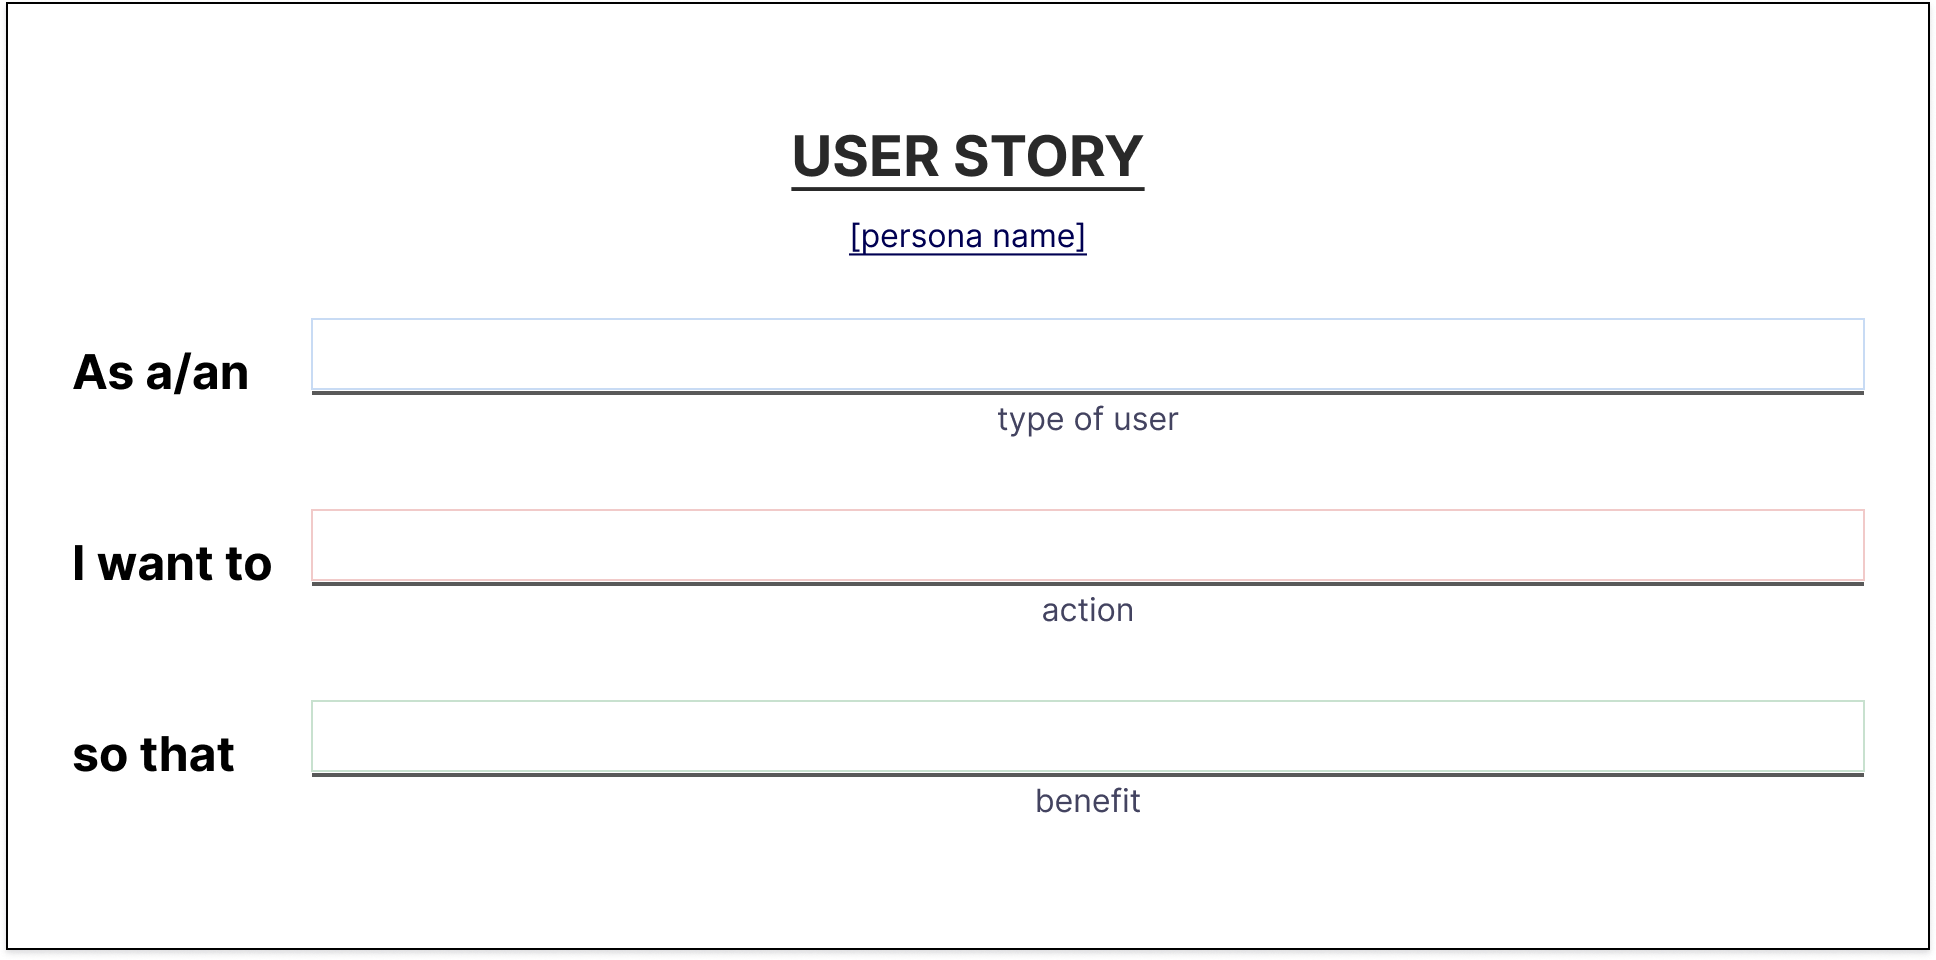
Task: Click the word "want" in bold label
Action: click(x=156, y=564)
